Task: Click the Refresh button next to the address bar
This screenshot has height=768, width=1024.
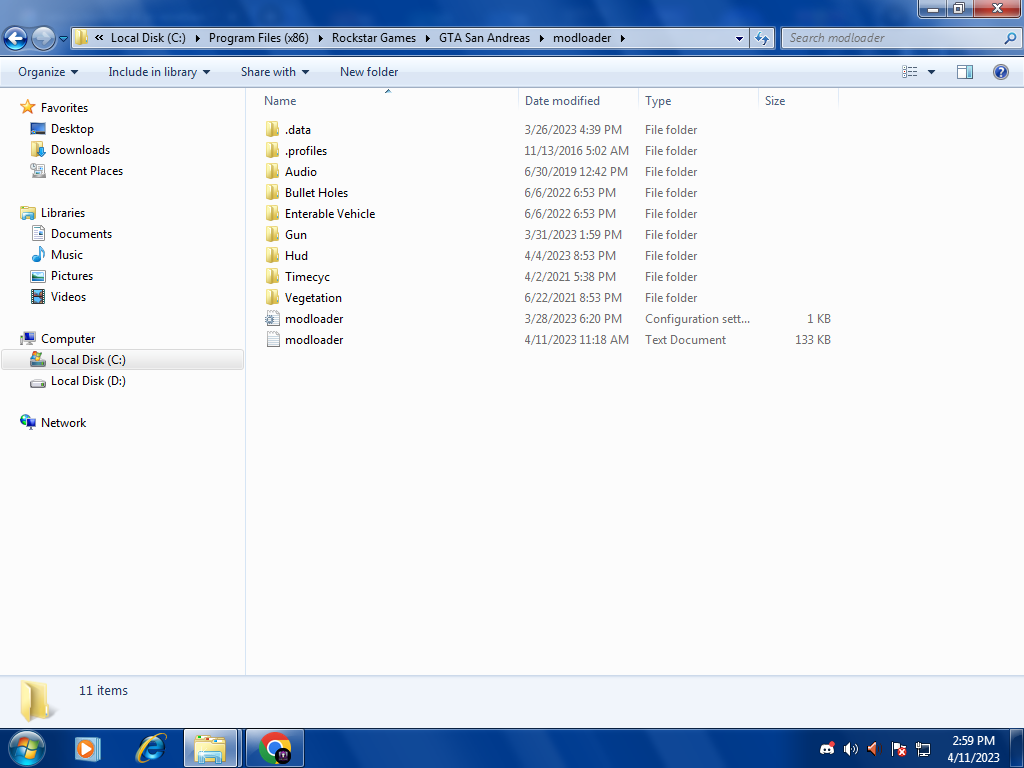Action: coord(761,38)
